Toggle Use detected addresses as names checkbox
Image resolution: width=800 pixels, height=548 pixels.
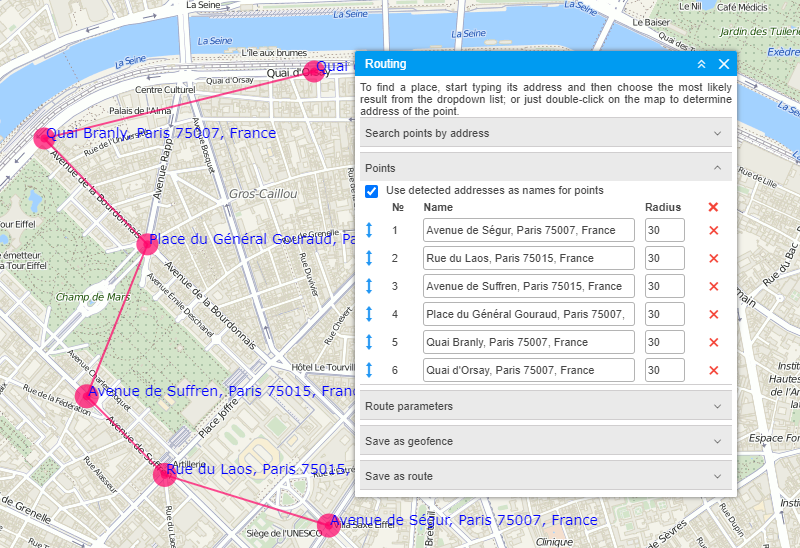pos(371,191)
